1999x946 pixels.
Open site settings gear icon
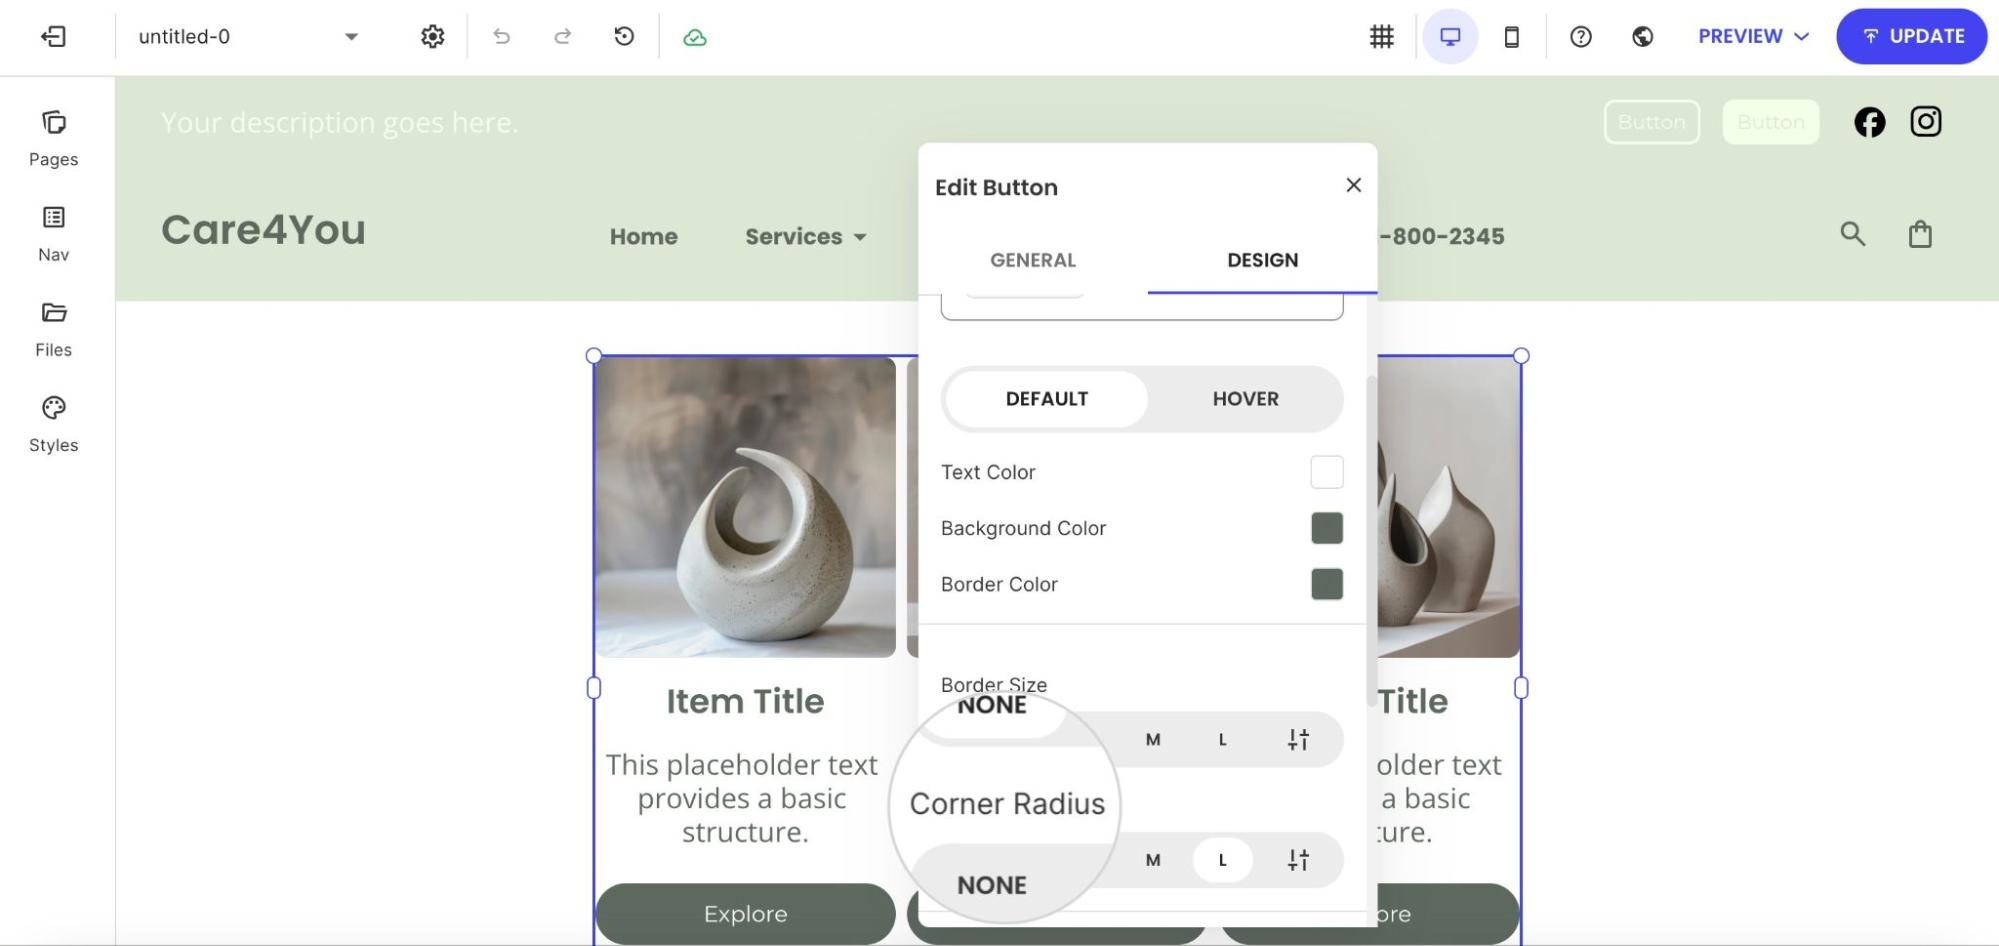pyautogui.click(x=432, y=37)
